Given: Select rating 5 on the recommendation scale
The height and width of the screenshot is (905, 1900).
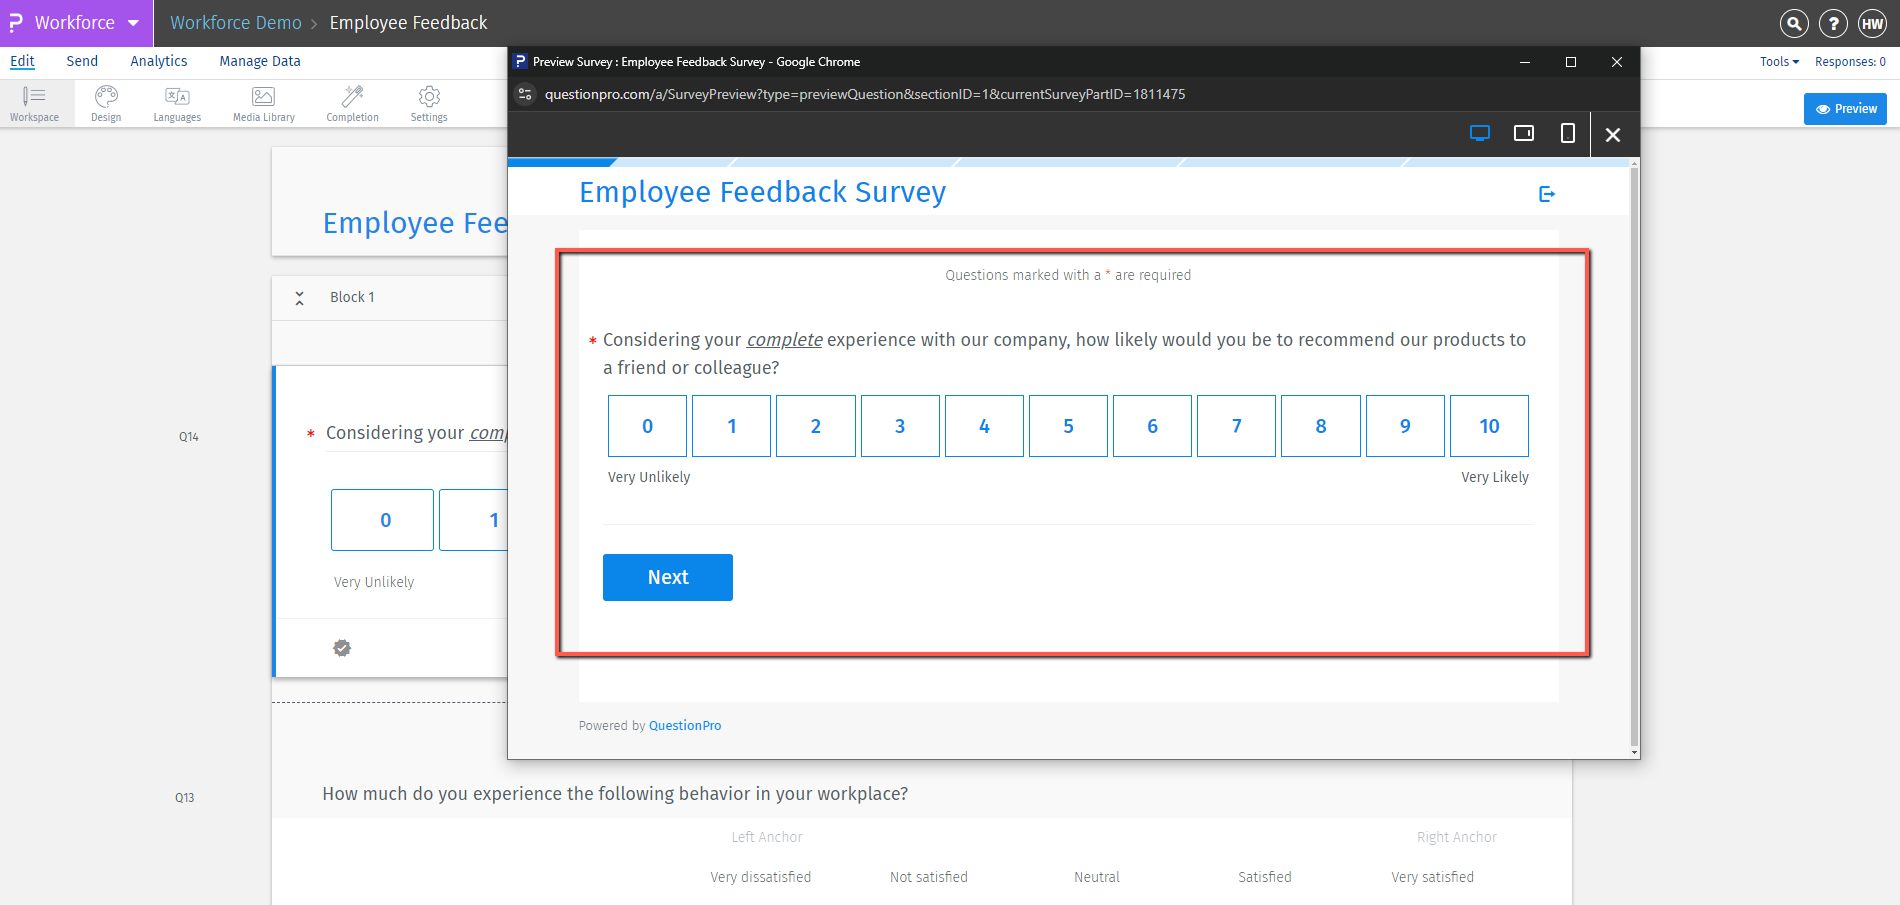Looking at the screenshot, I should pos(1068,425).
